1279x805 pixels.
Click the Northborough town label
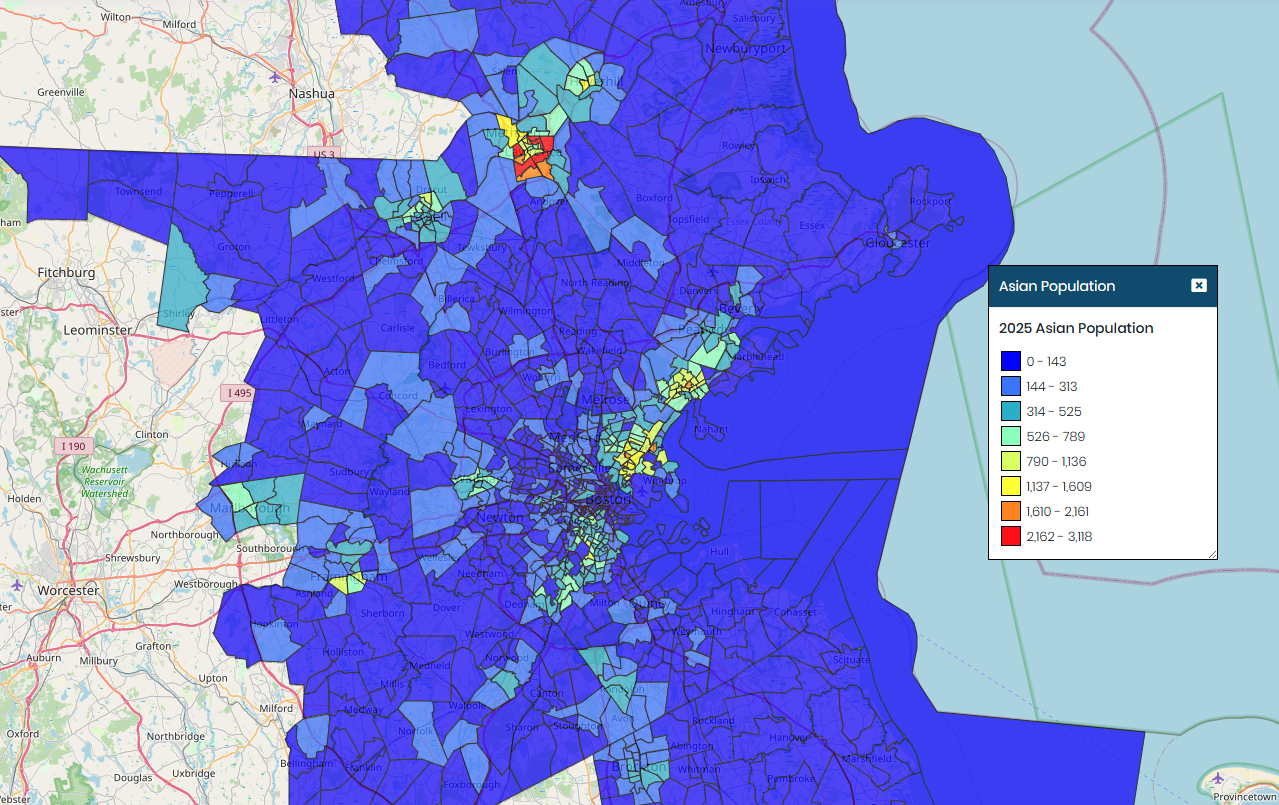tap(185, 534)
